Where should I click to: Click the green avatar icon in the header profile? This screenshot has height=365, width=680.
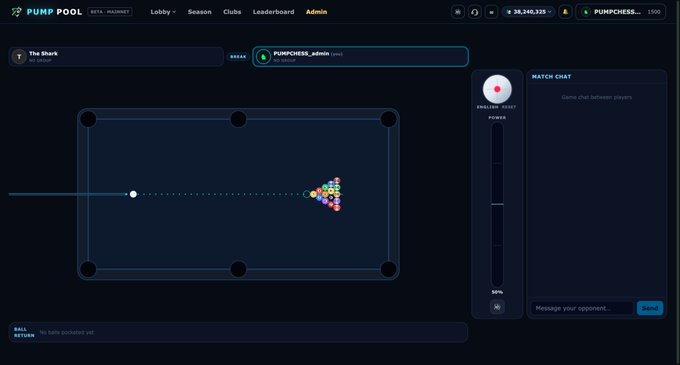click(585, 12)
